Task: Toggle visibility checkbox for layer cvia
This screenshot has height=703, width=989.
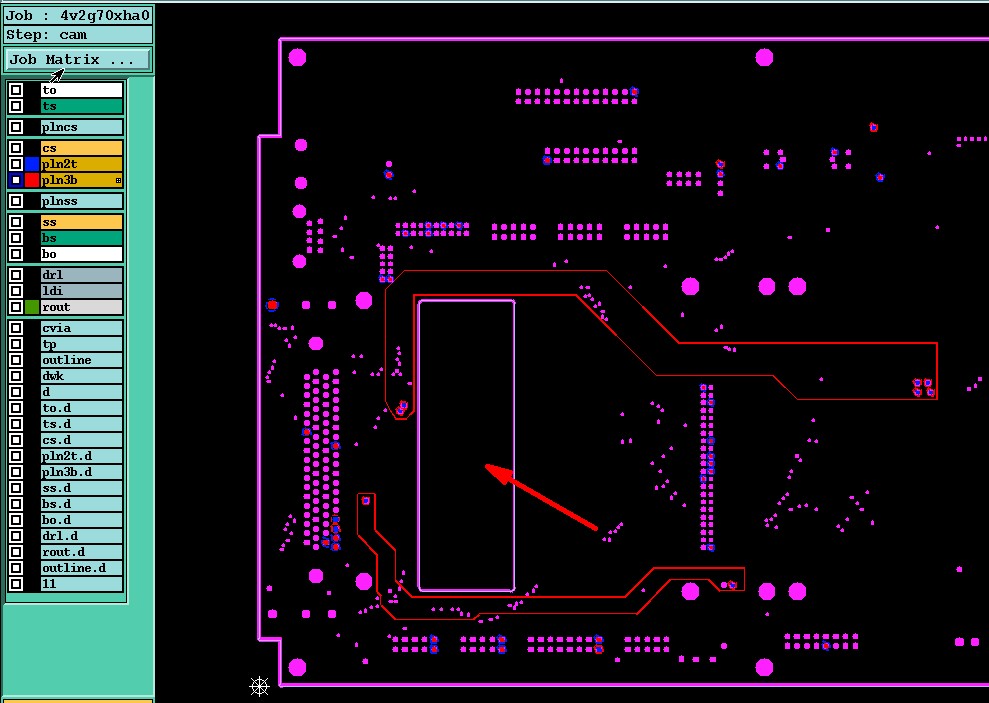Action: (x=16, y=328)
